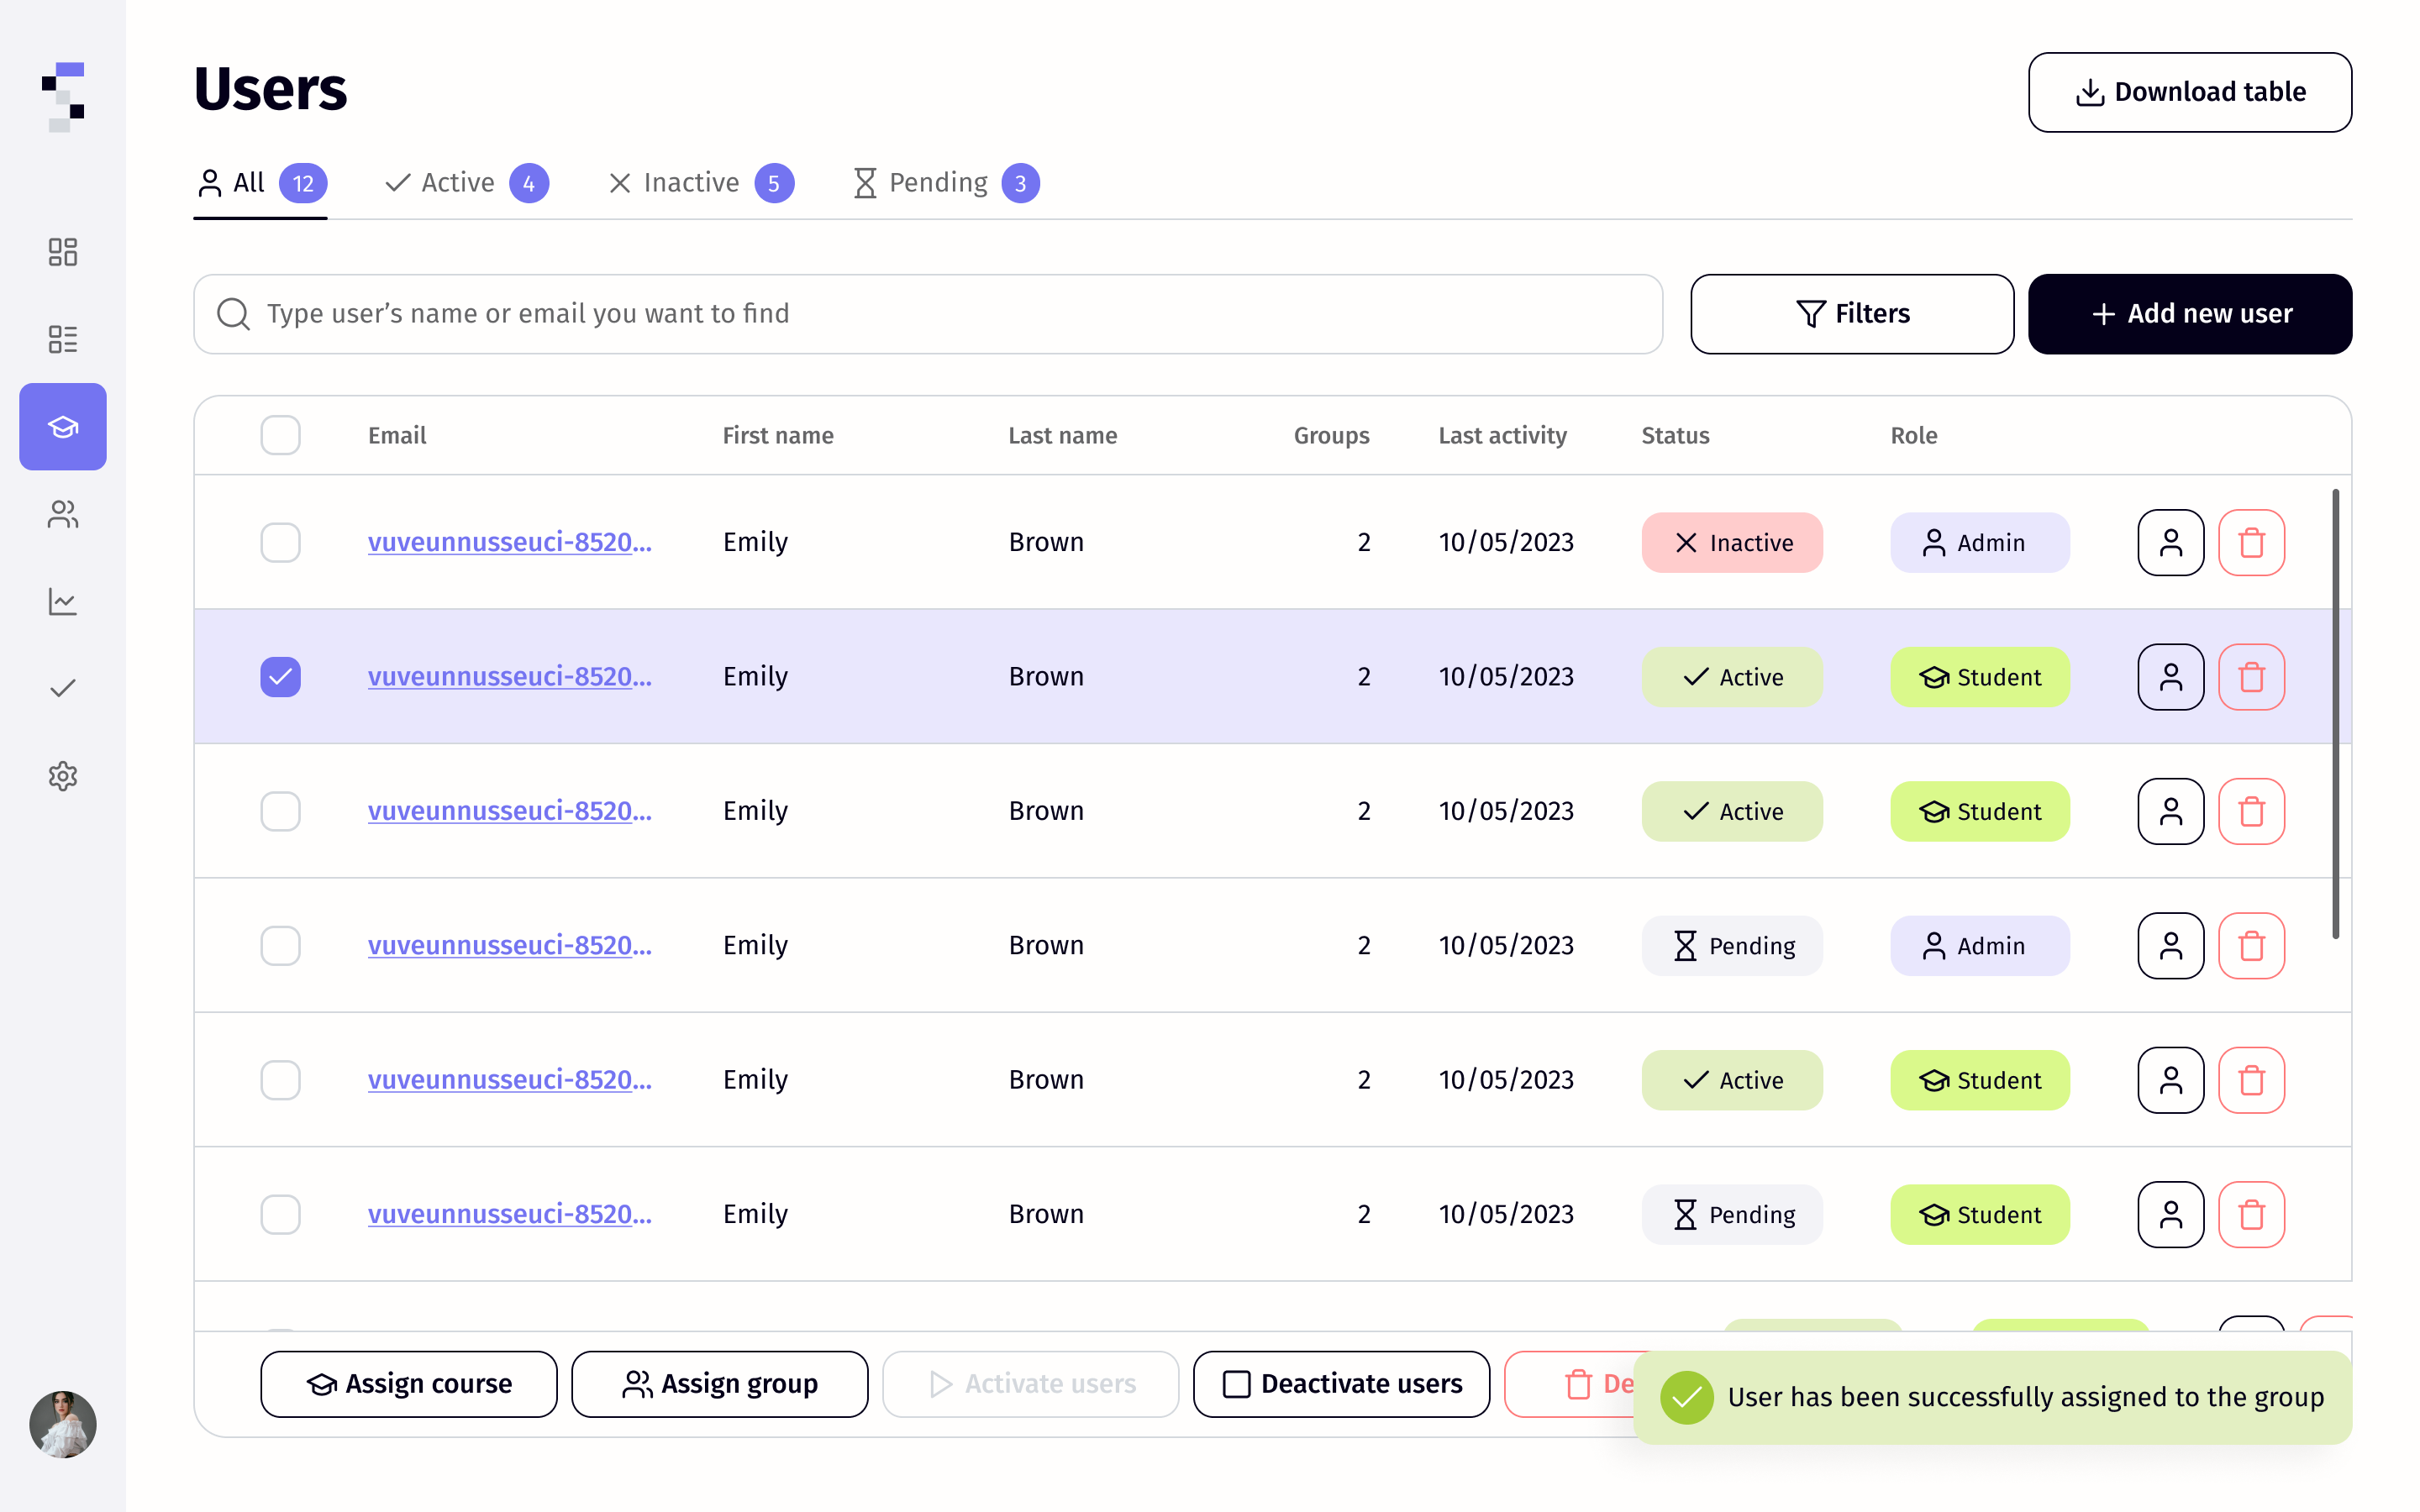Check the first row's checkbox
Image resolution: width=2420 pixels, height=1512 pixels.
point(280,543)
